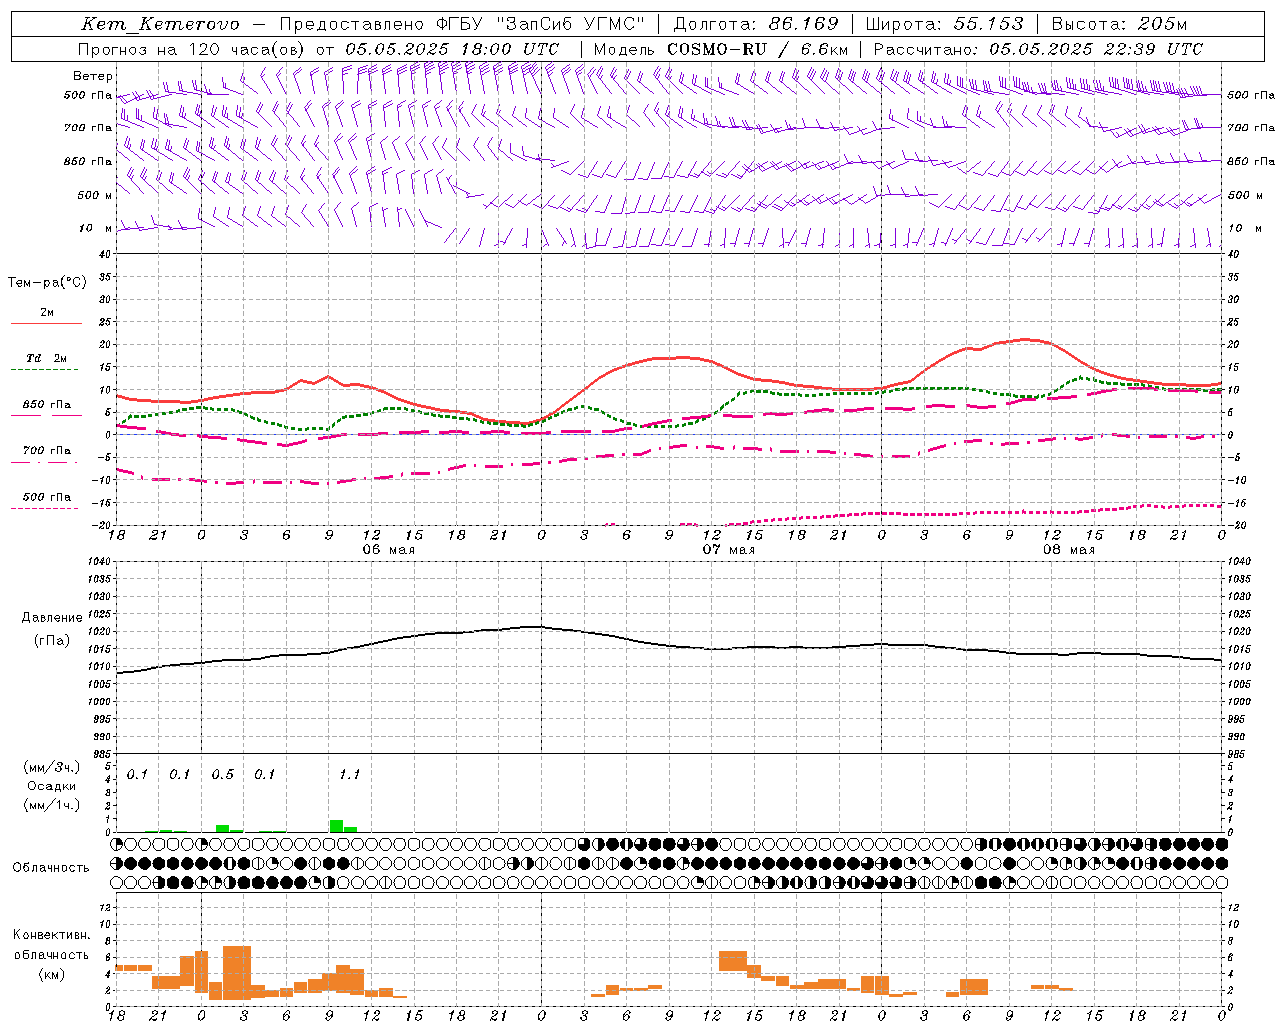
Task: Click the 'Td 2м' dew point legend entry
Action: pos(46,357)
